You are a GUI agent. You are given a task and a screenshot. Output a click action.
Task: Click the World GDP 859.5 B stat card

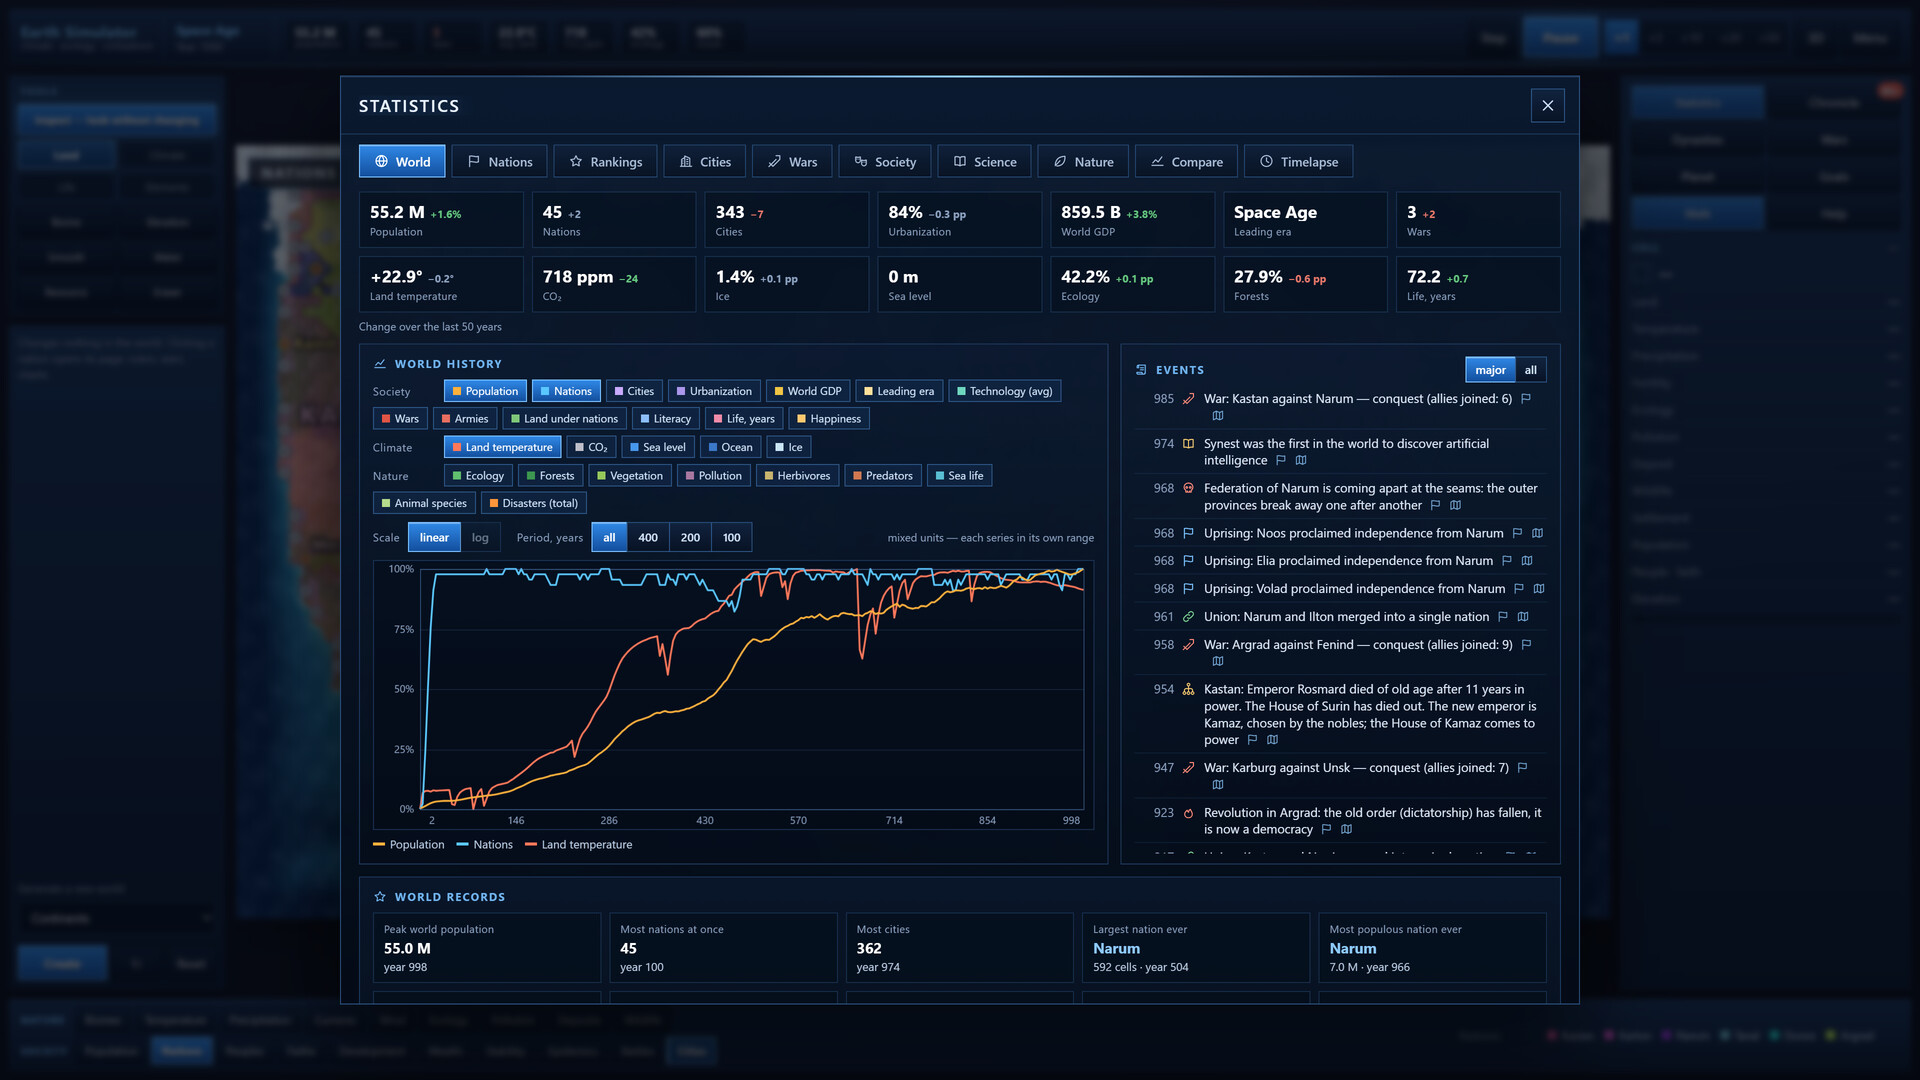click(1132, 220)
